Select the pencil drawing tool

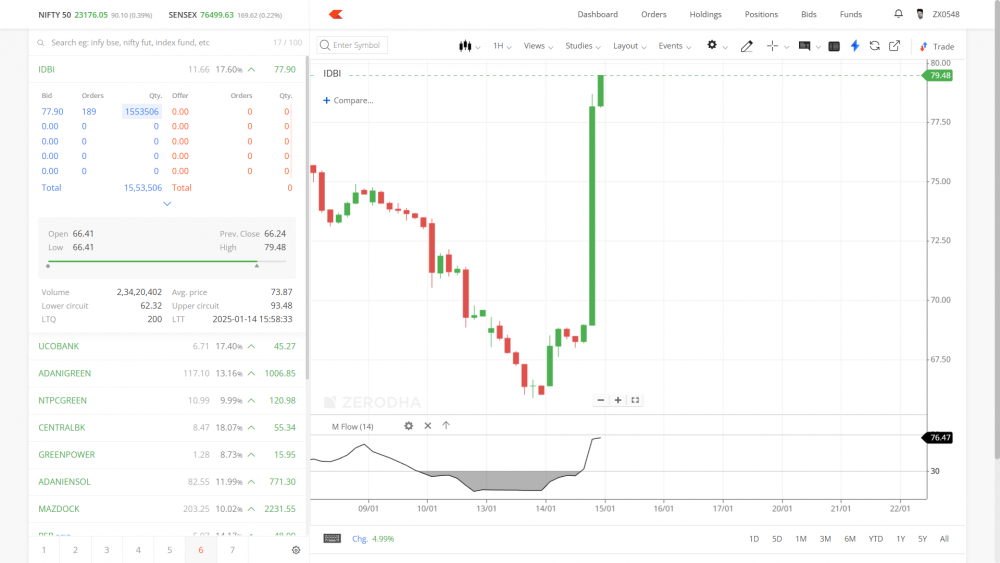point(746,46)
